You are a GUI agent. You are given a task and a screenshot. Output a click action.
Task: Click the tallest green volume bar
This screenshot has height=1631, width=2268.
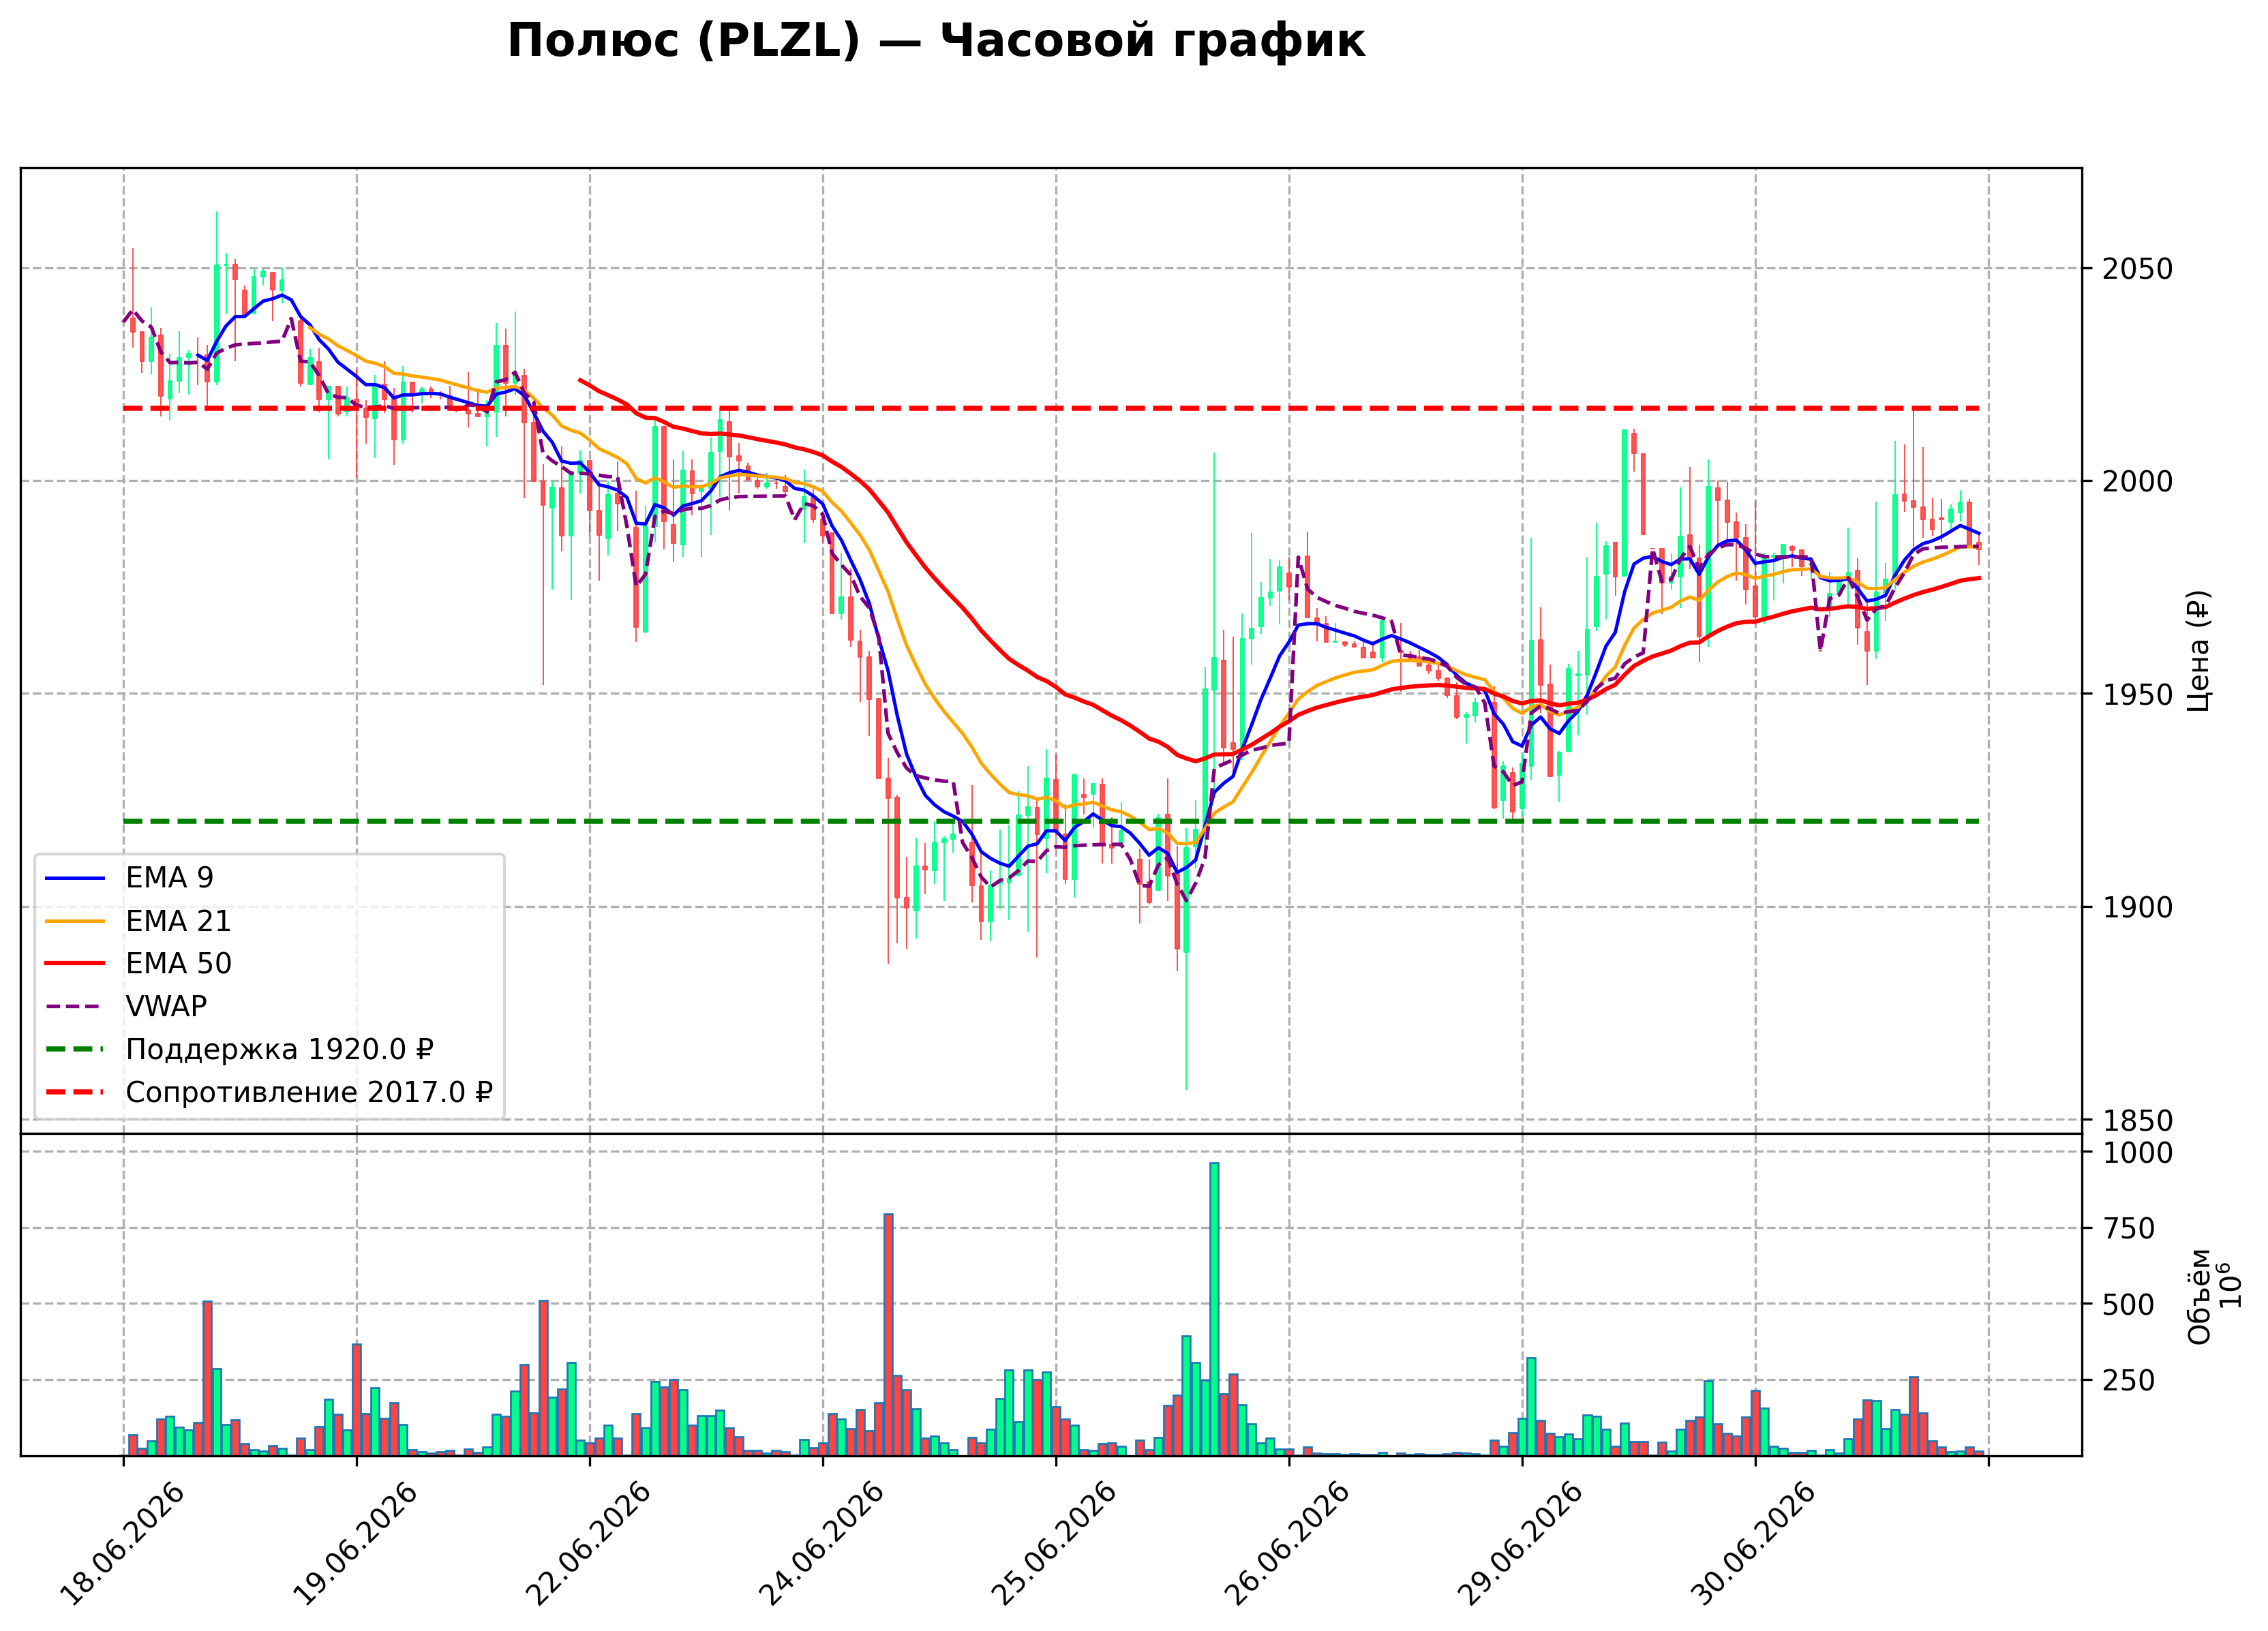pos(1214,1309)
